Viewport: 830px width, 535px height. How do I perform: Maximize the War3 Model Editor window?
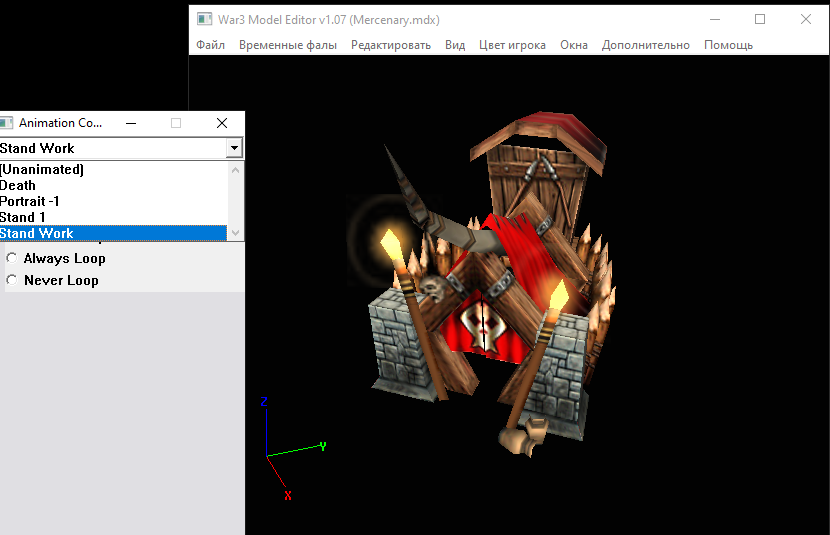click(760, 20)
